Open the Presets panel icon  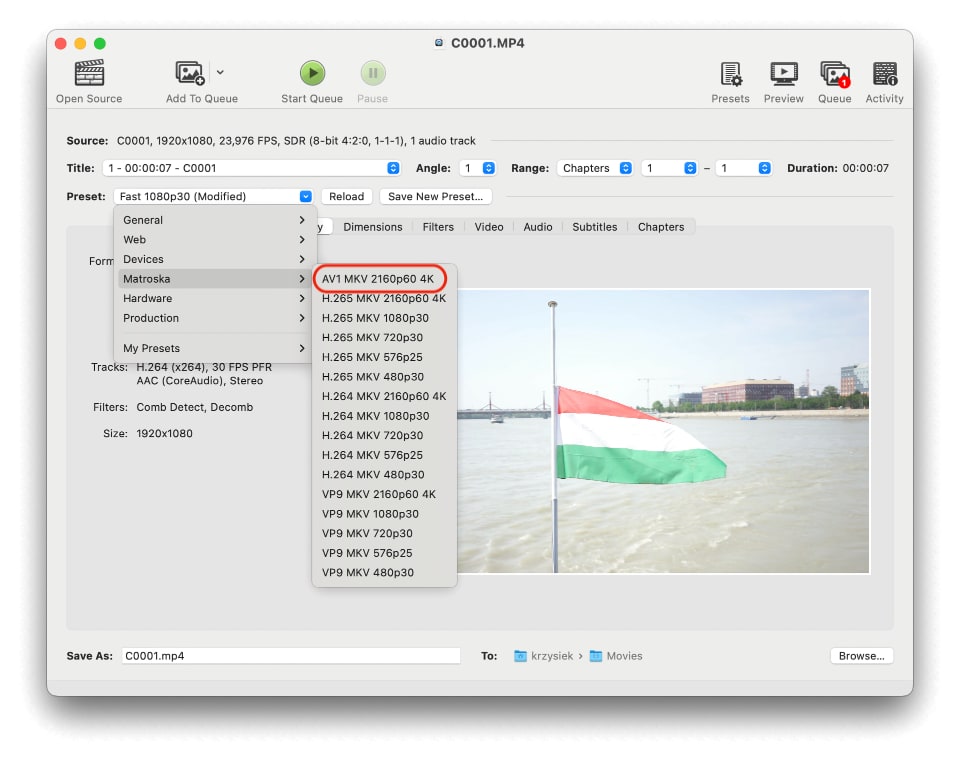coord(730,74)
